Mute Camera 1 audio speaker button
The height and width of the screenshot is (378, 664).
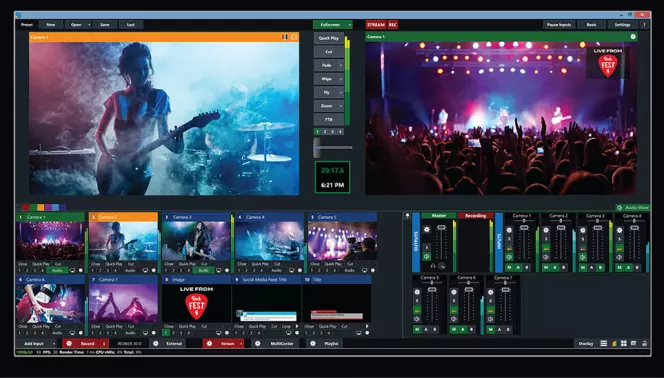coord(509,257)
